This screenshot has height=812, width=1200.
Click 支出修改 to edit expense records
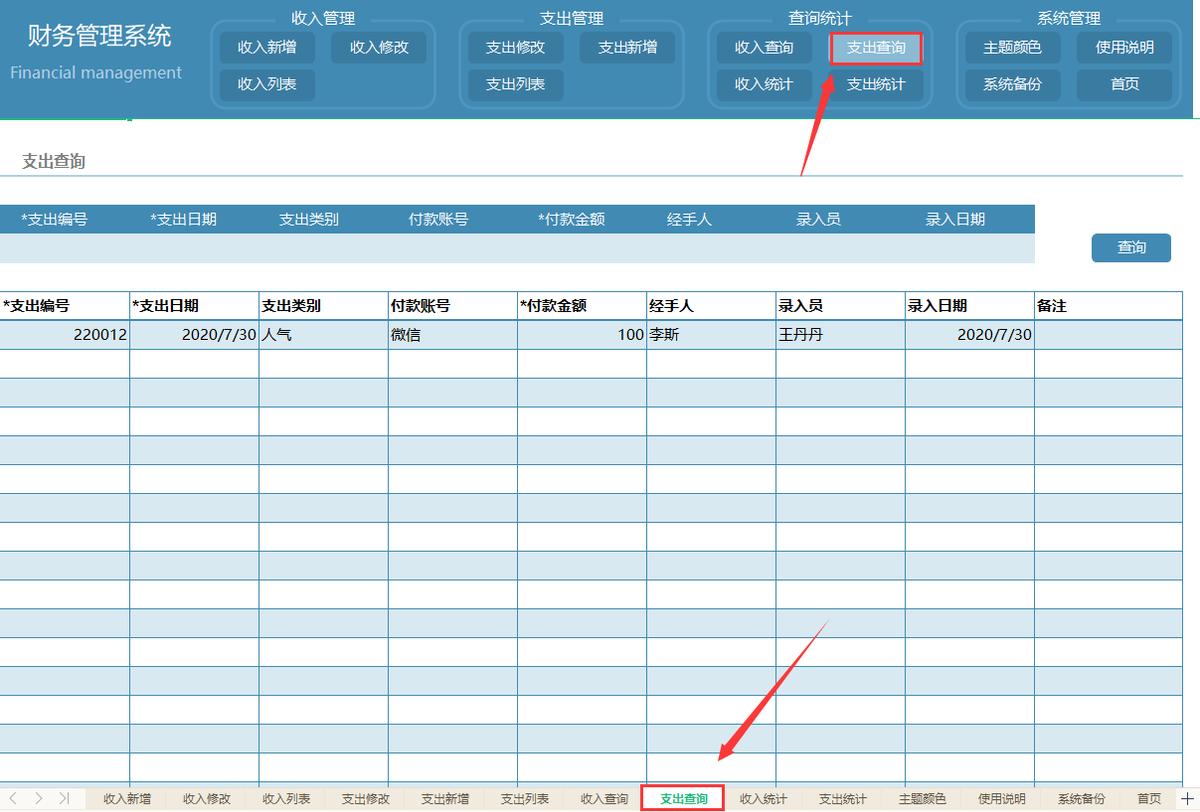pos(515,47)
